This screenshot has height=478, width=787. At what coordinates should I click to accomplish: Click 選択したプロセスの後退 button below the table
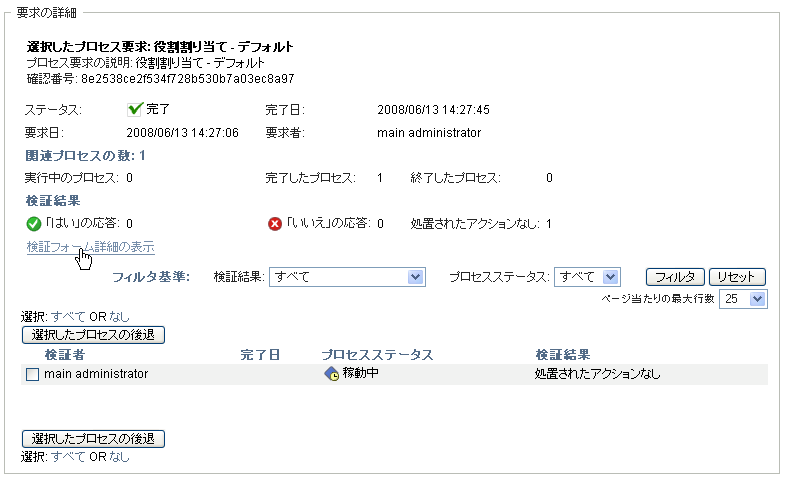pyautogui.click(x=93, y=438)
